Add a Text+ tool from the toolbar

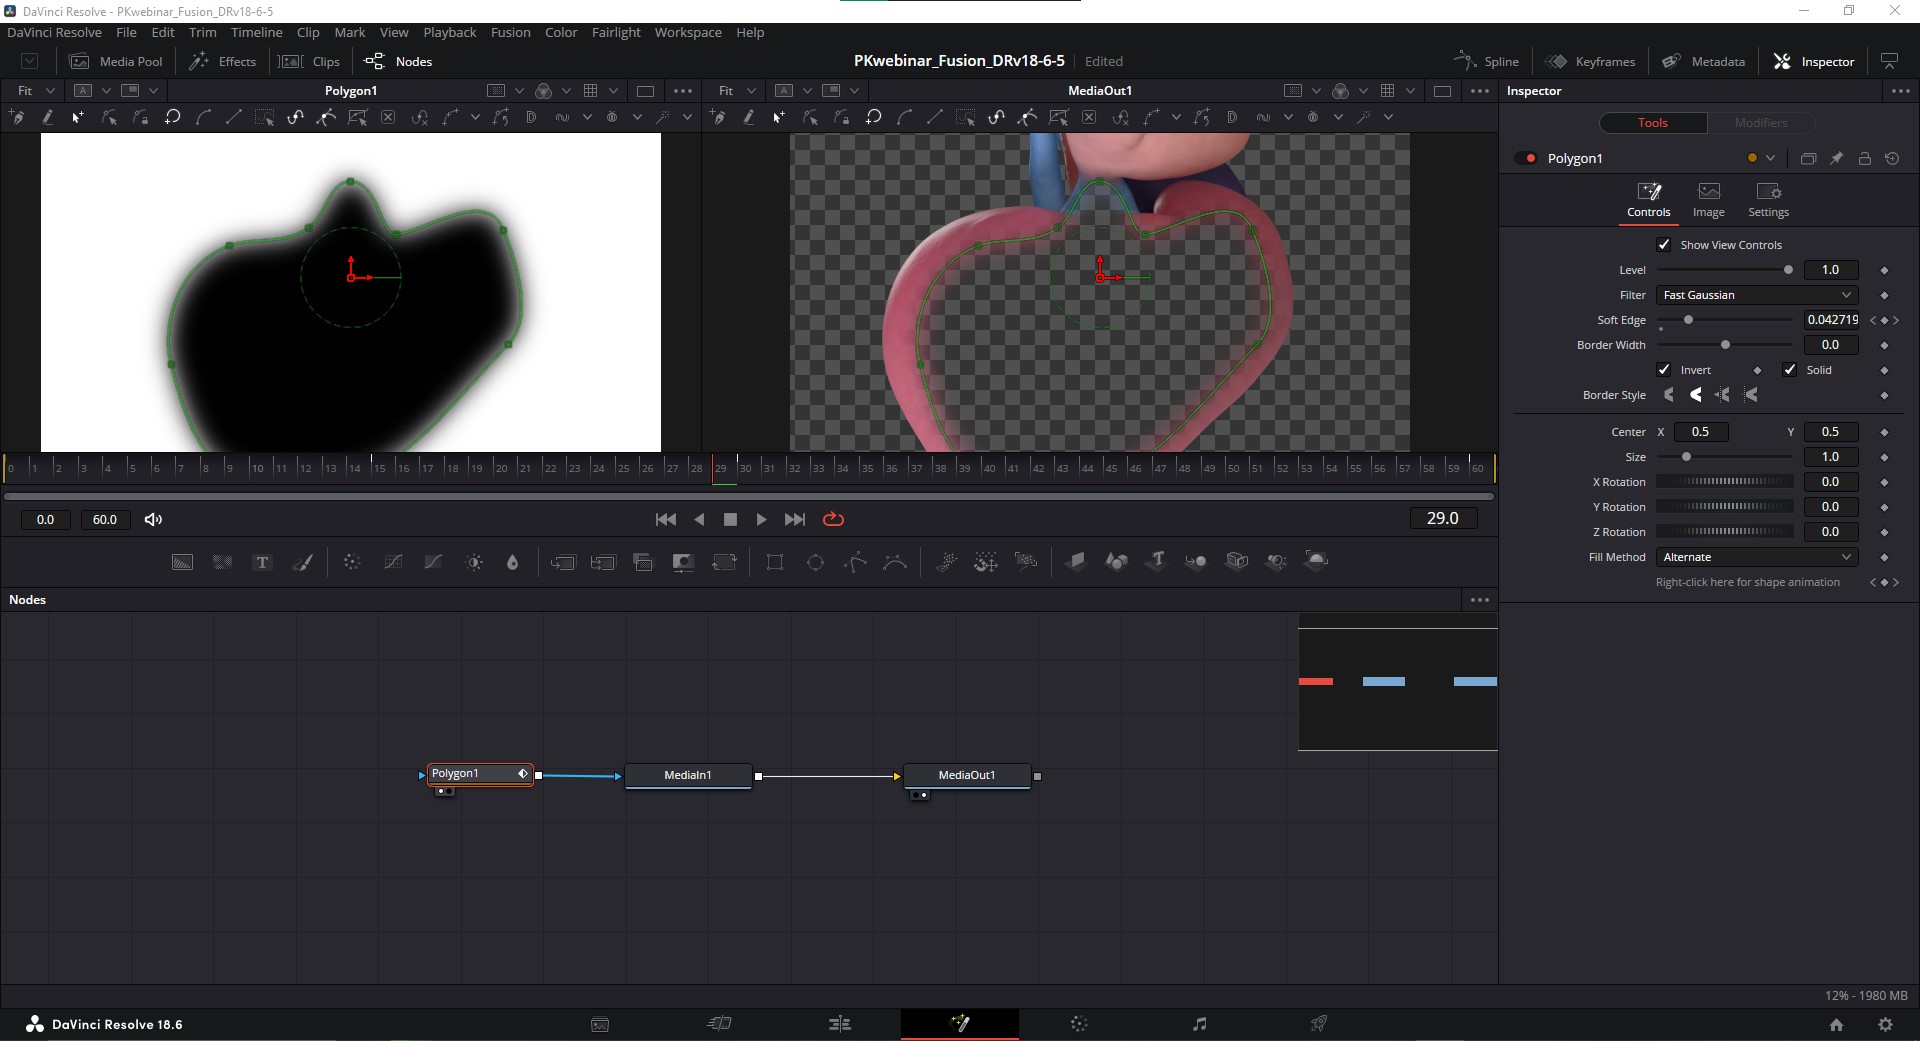(x=262, y=562)
